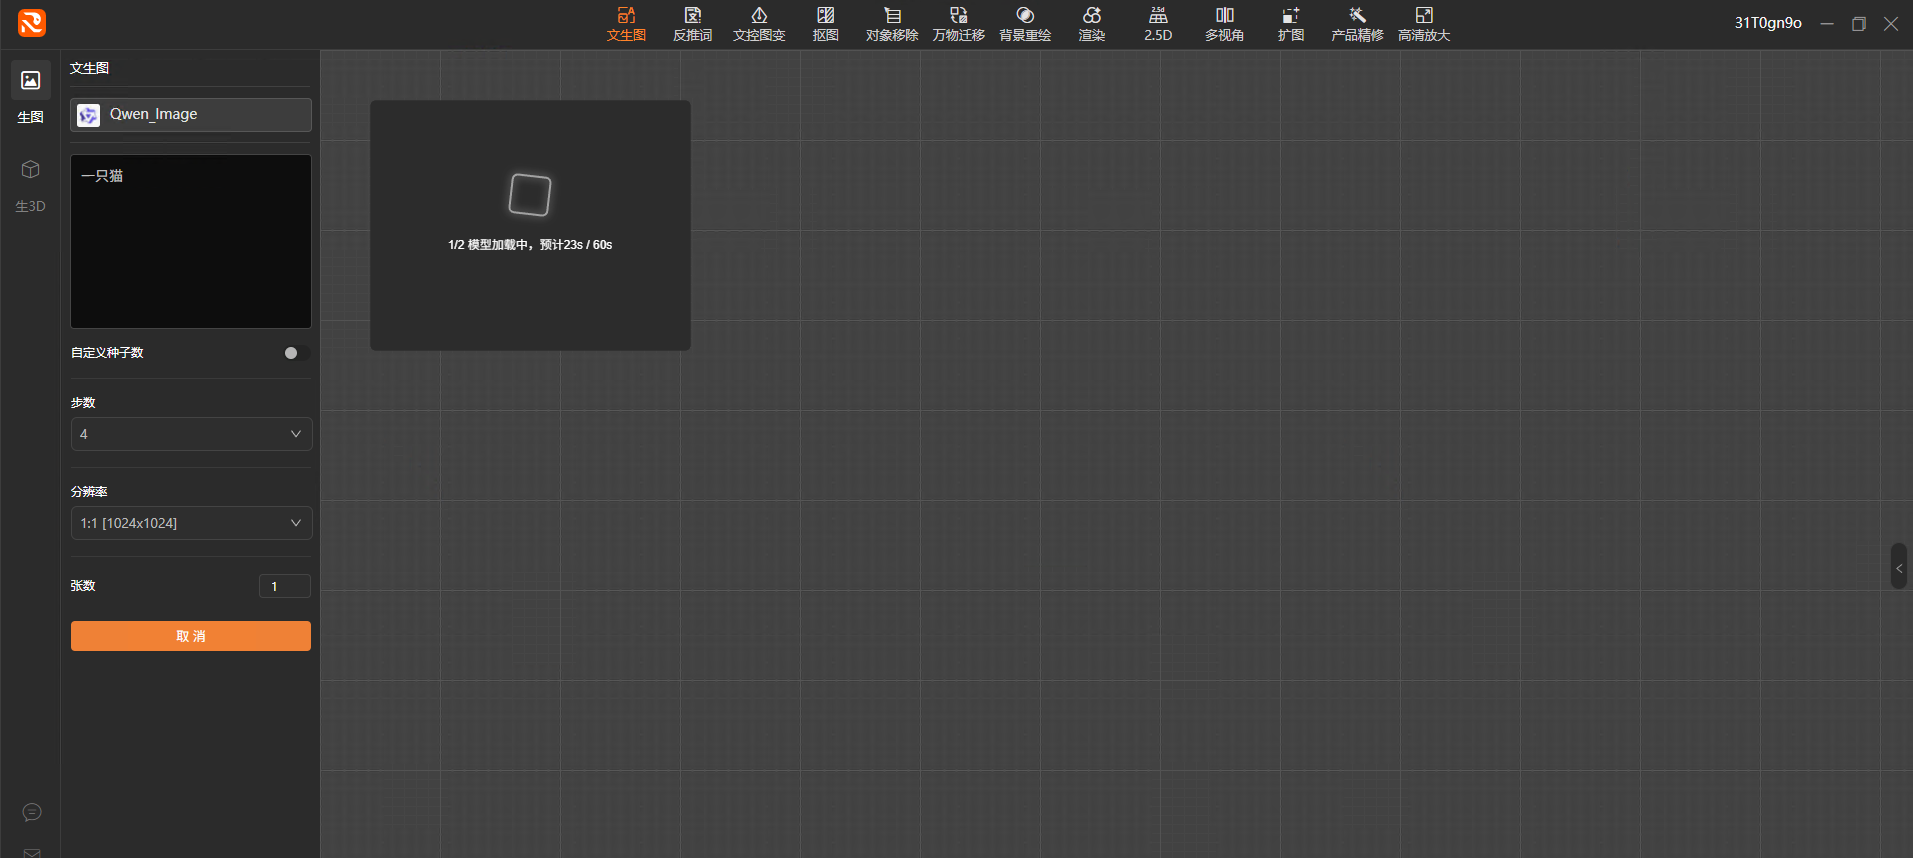The height and width of the screenshot is (858, 1913).
Task: Click the prompt text box containing 一只猫
Action: 191,241
